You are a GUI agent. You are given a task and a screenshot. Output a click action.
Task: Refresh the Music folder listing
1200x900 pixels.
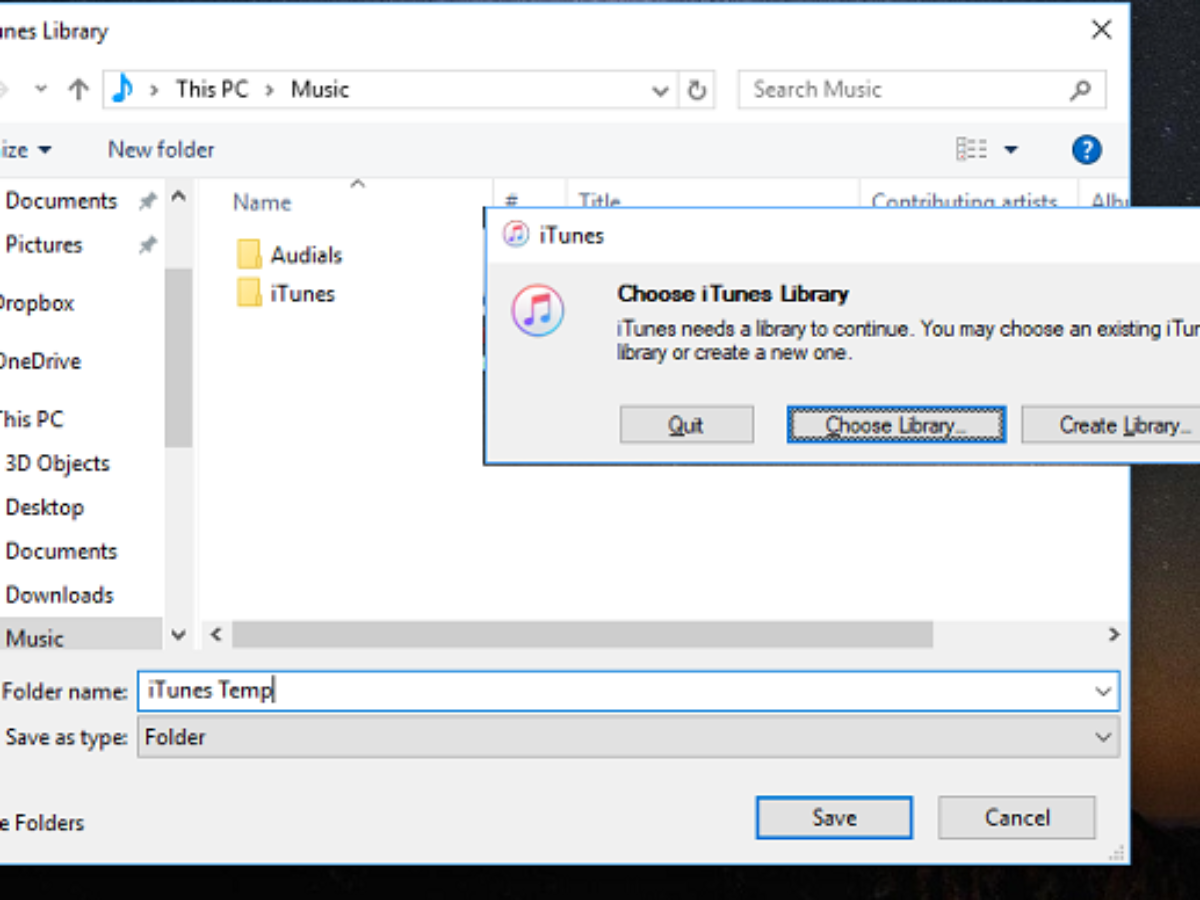tap(697, 90)
